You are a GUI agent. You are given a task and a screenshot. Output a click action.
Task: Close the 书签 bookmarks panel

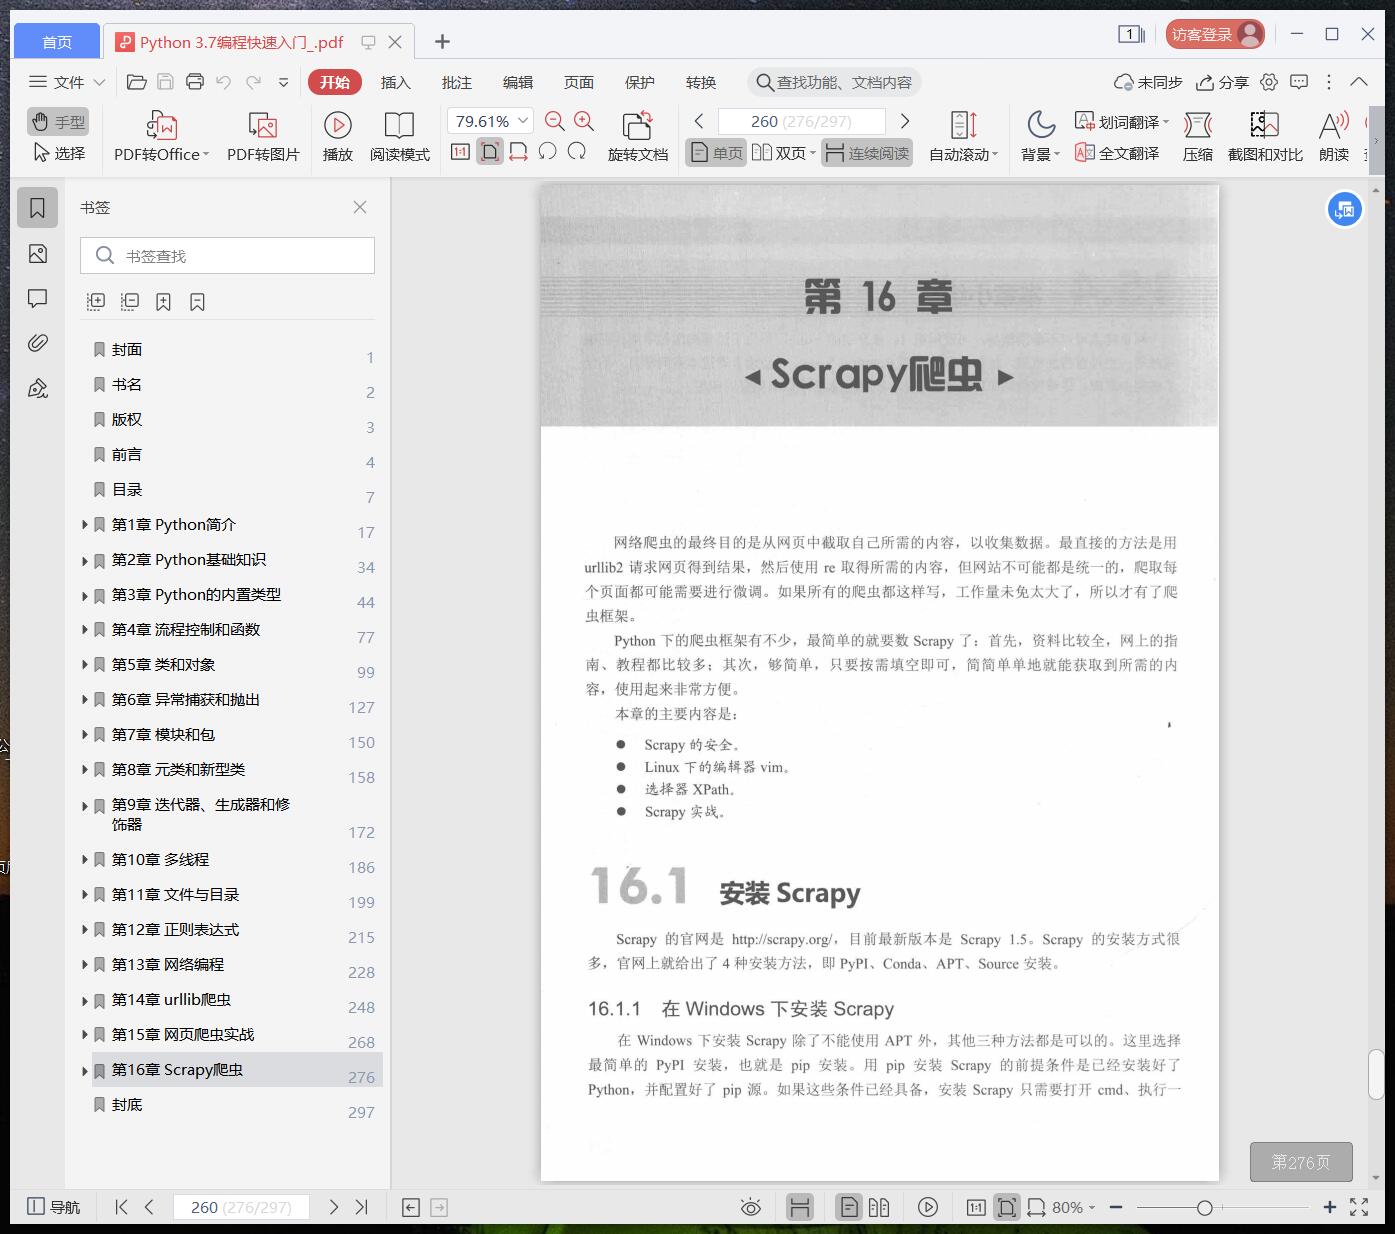360,207
